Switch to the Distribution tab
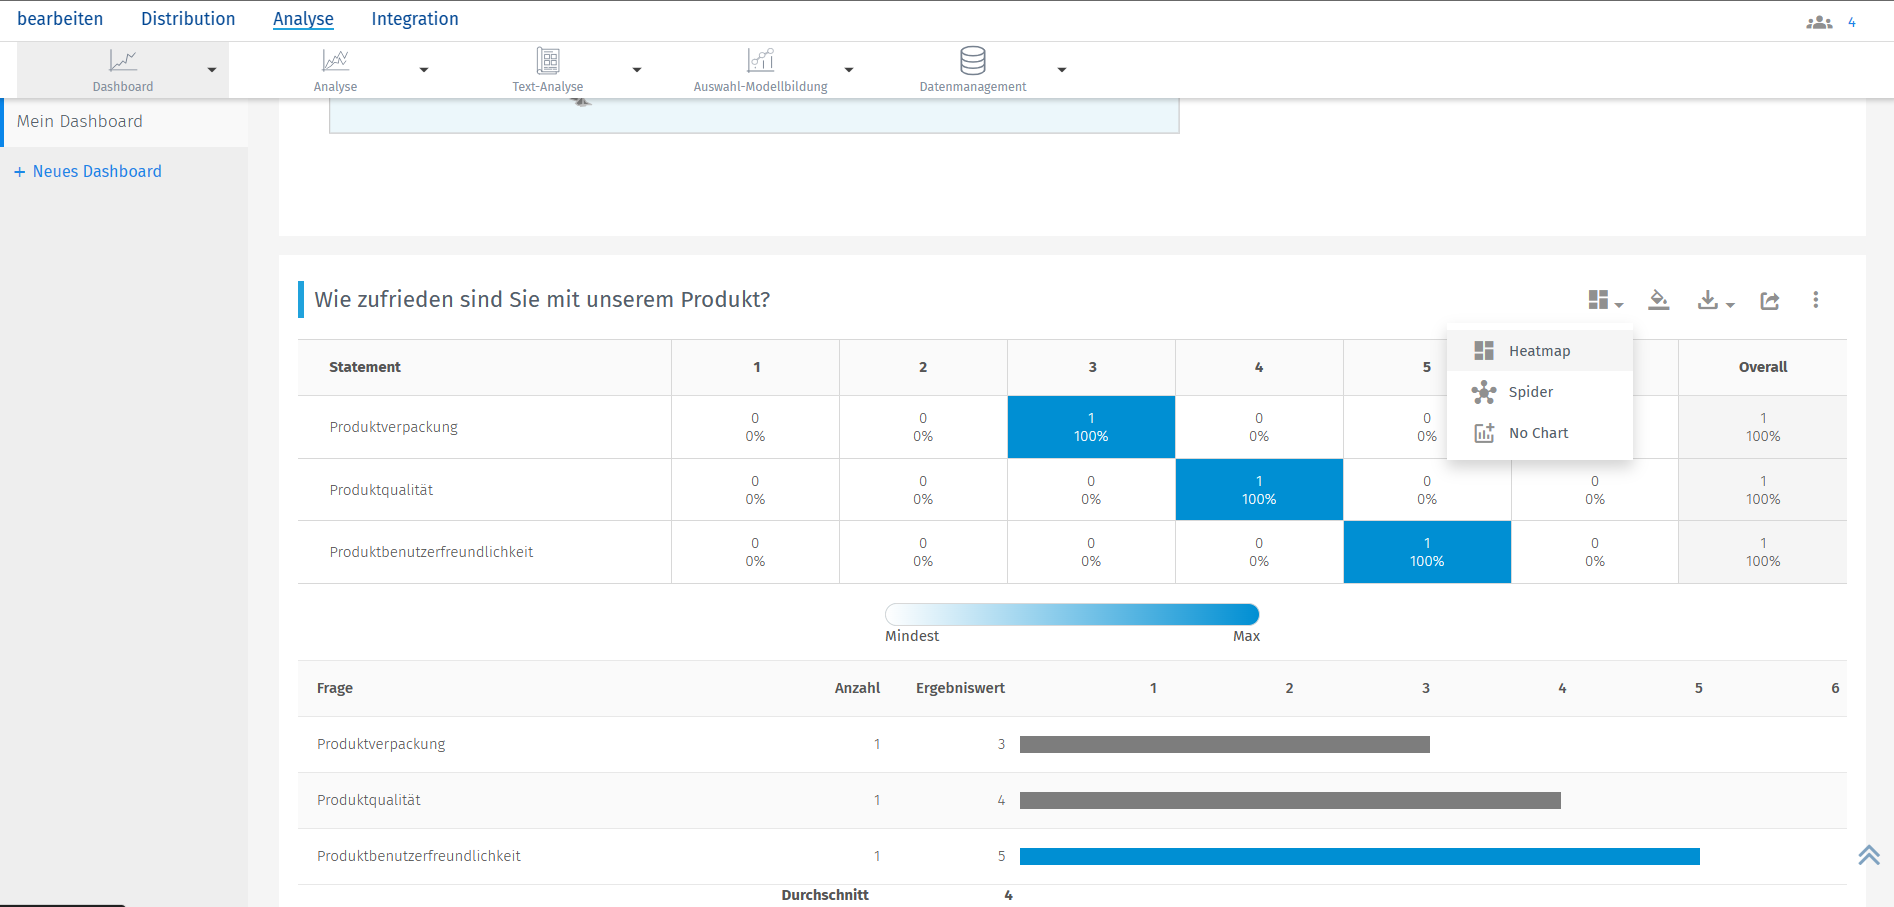1894x907 pixels. coord(188,19)
